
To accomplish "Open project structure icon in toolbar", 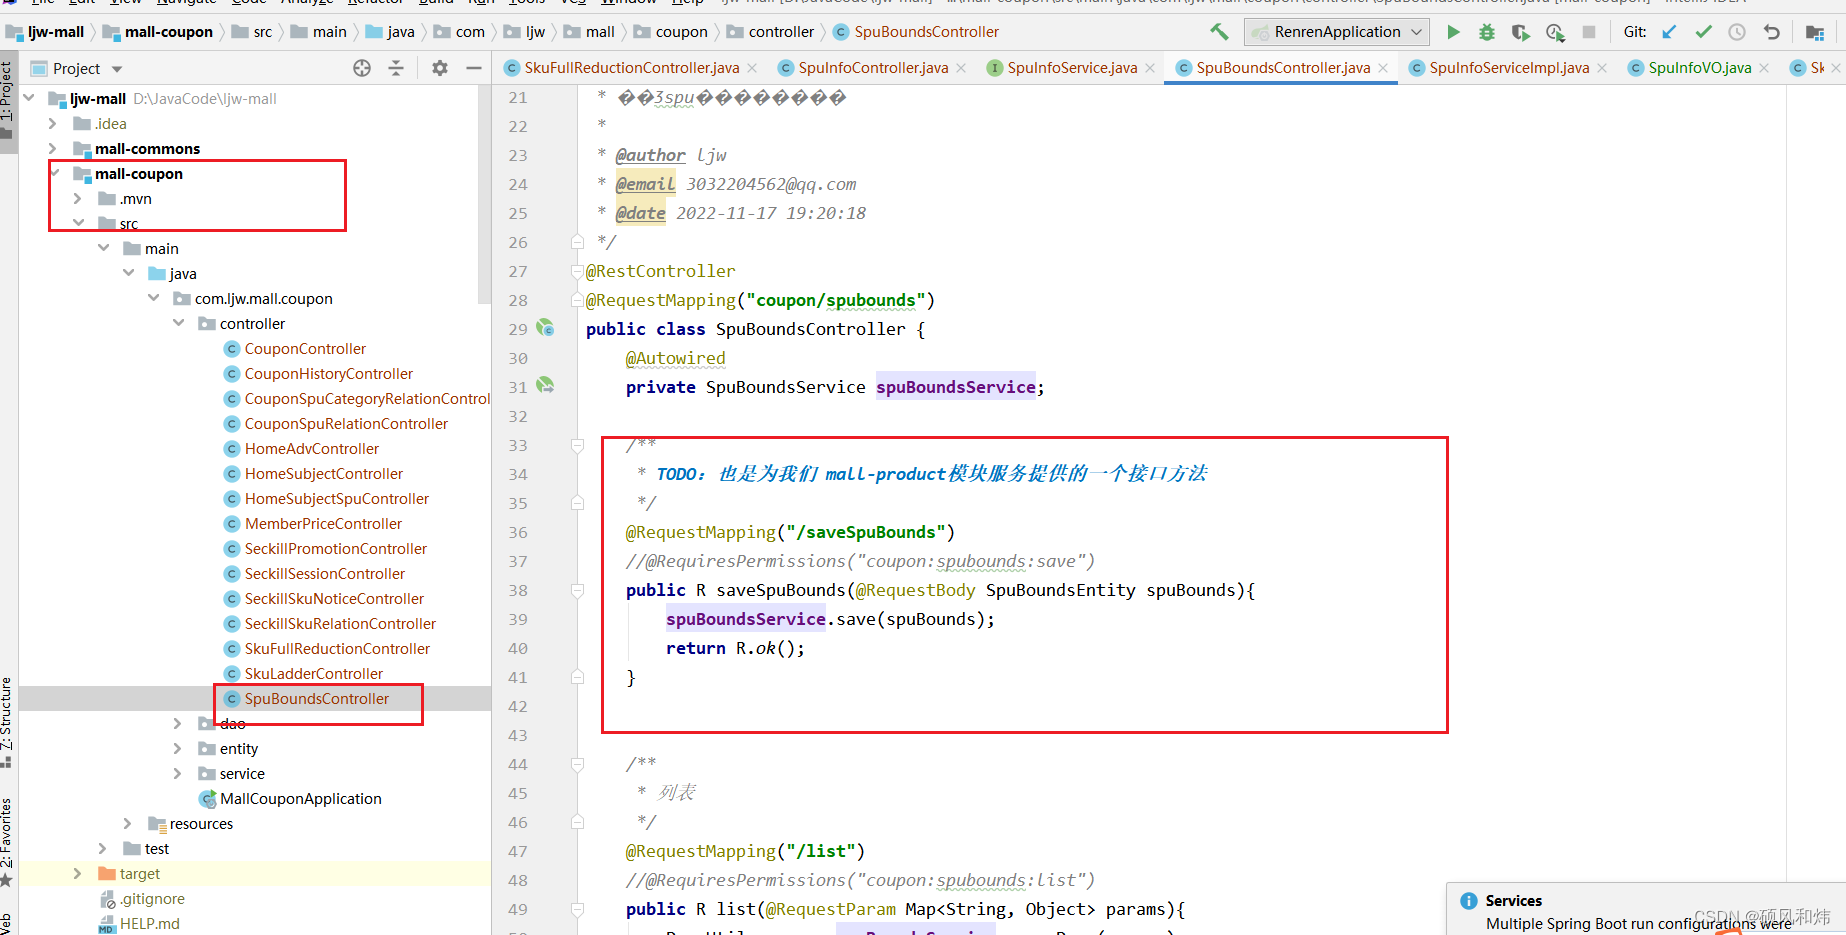I will pyautogui.click(x=1815, y=32).
